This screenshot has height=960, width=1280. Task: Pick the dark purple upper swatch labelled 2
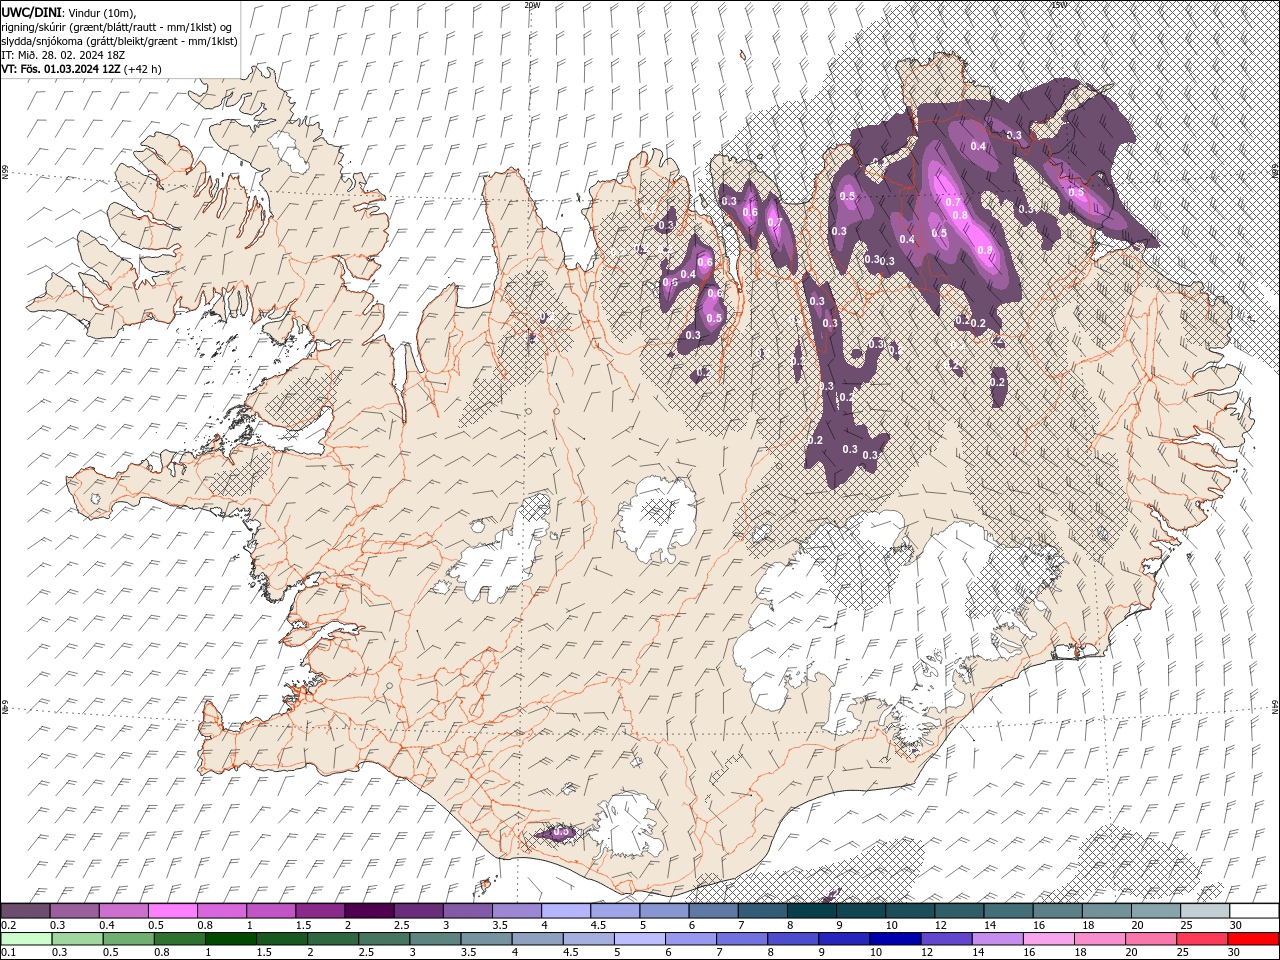369,911
